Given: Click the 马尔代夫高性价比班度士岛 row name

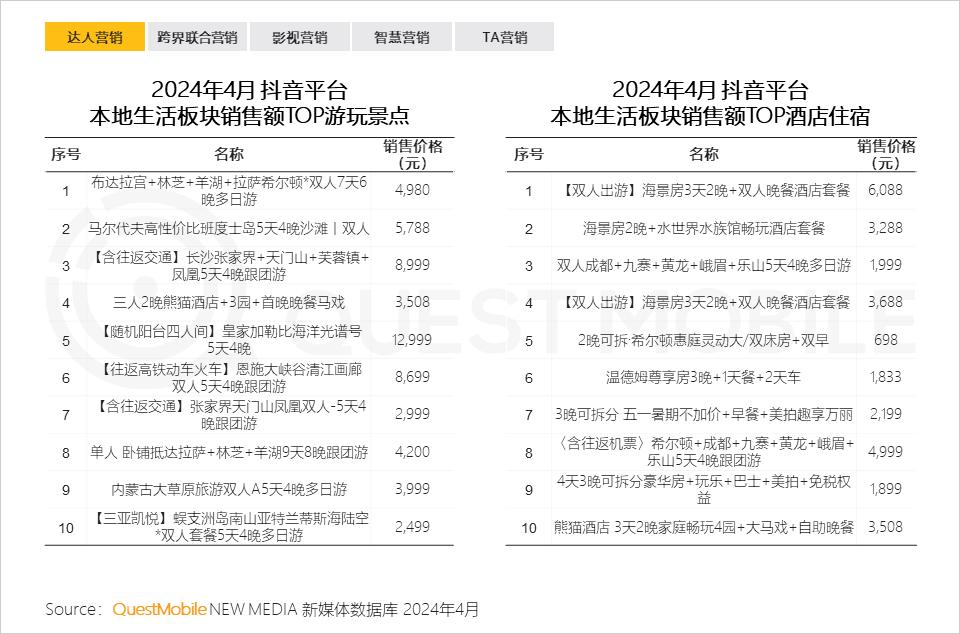Looking at the screenshot, I should [229, 229].
